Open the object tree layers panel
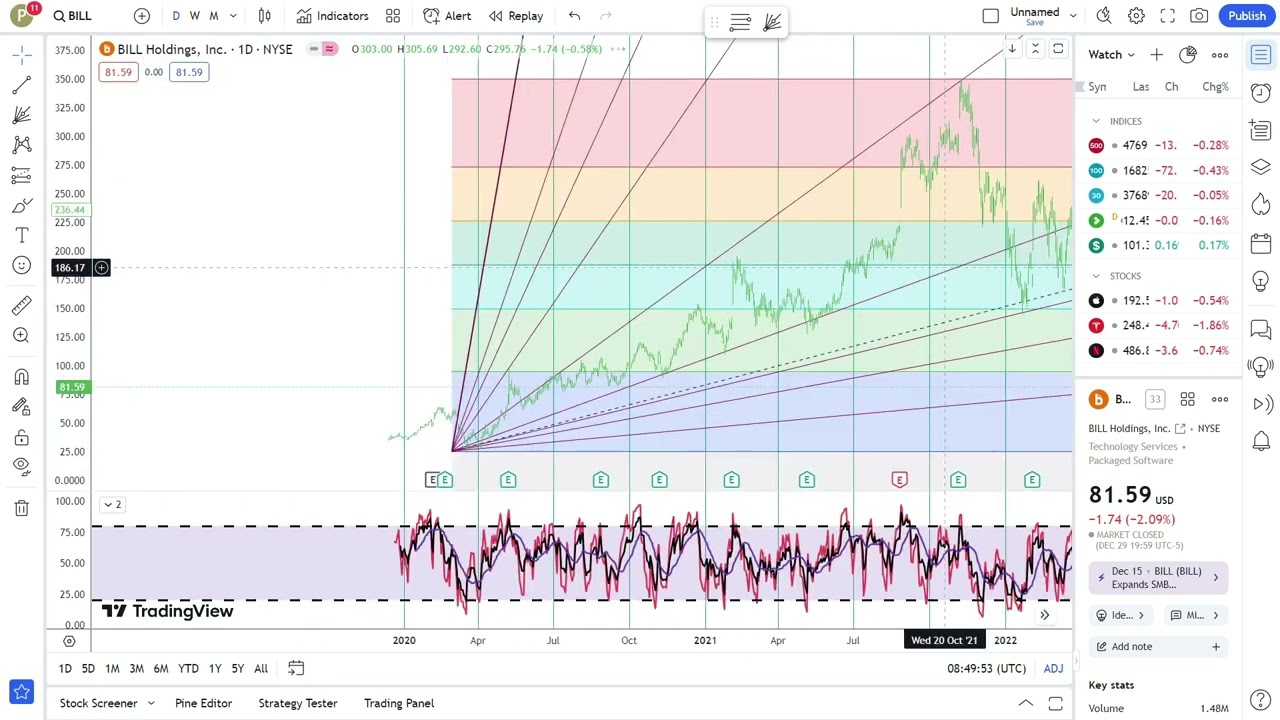 [1261, 167]
